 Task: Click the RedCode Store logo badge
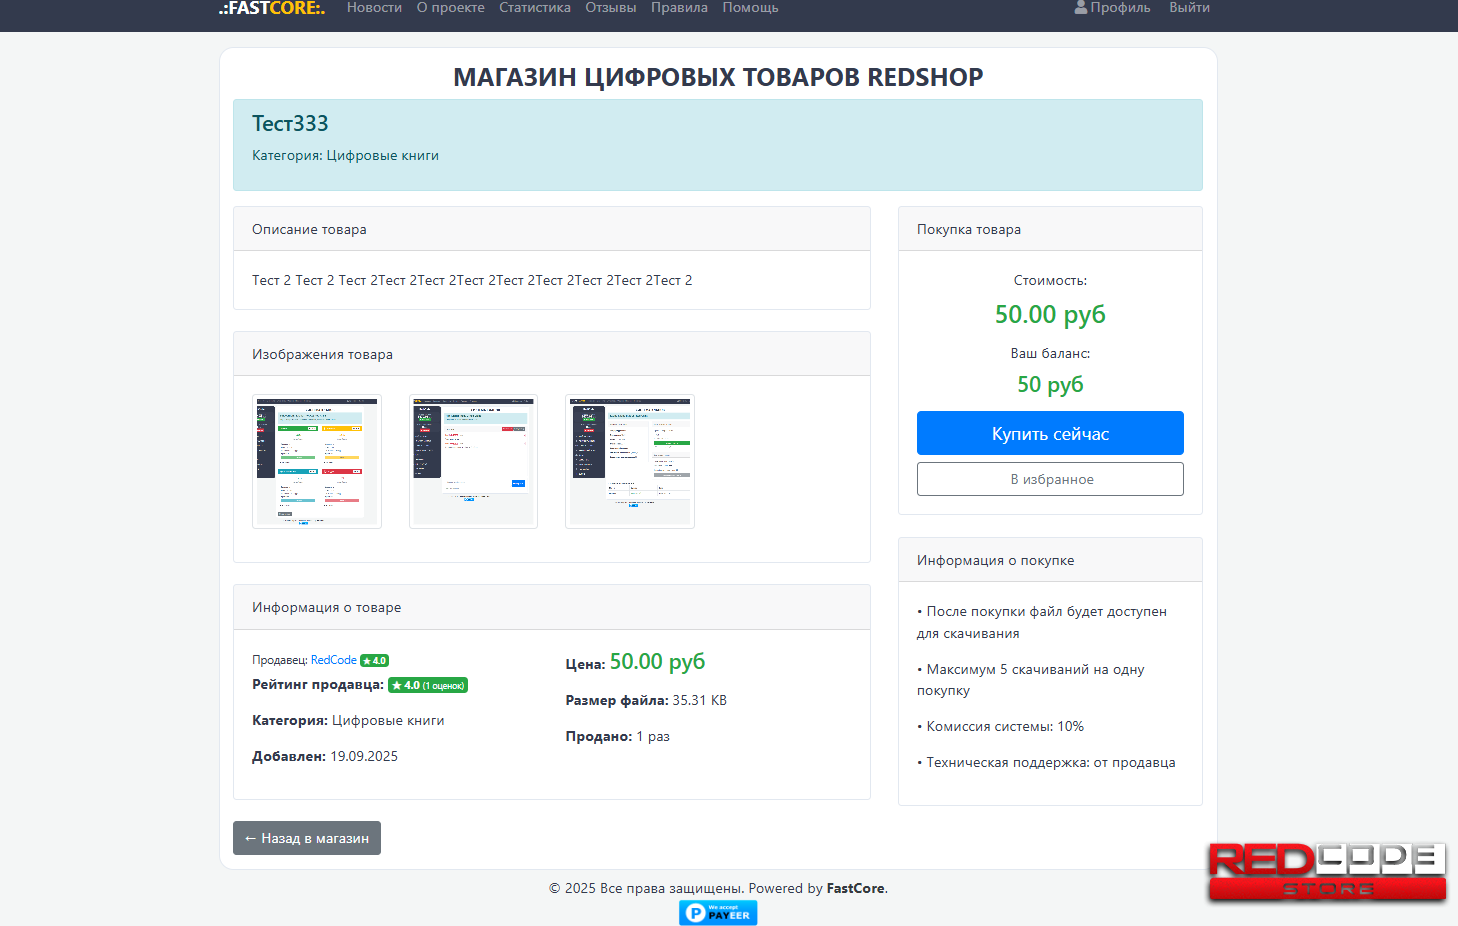click(x=1326, y=872)
